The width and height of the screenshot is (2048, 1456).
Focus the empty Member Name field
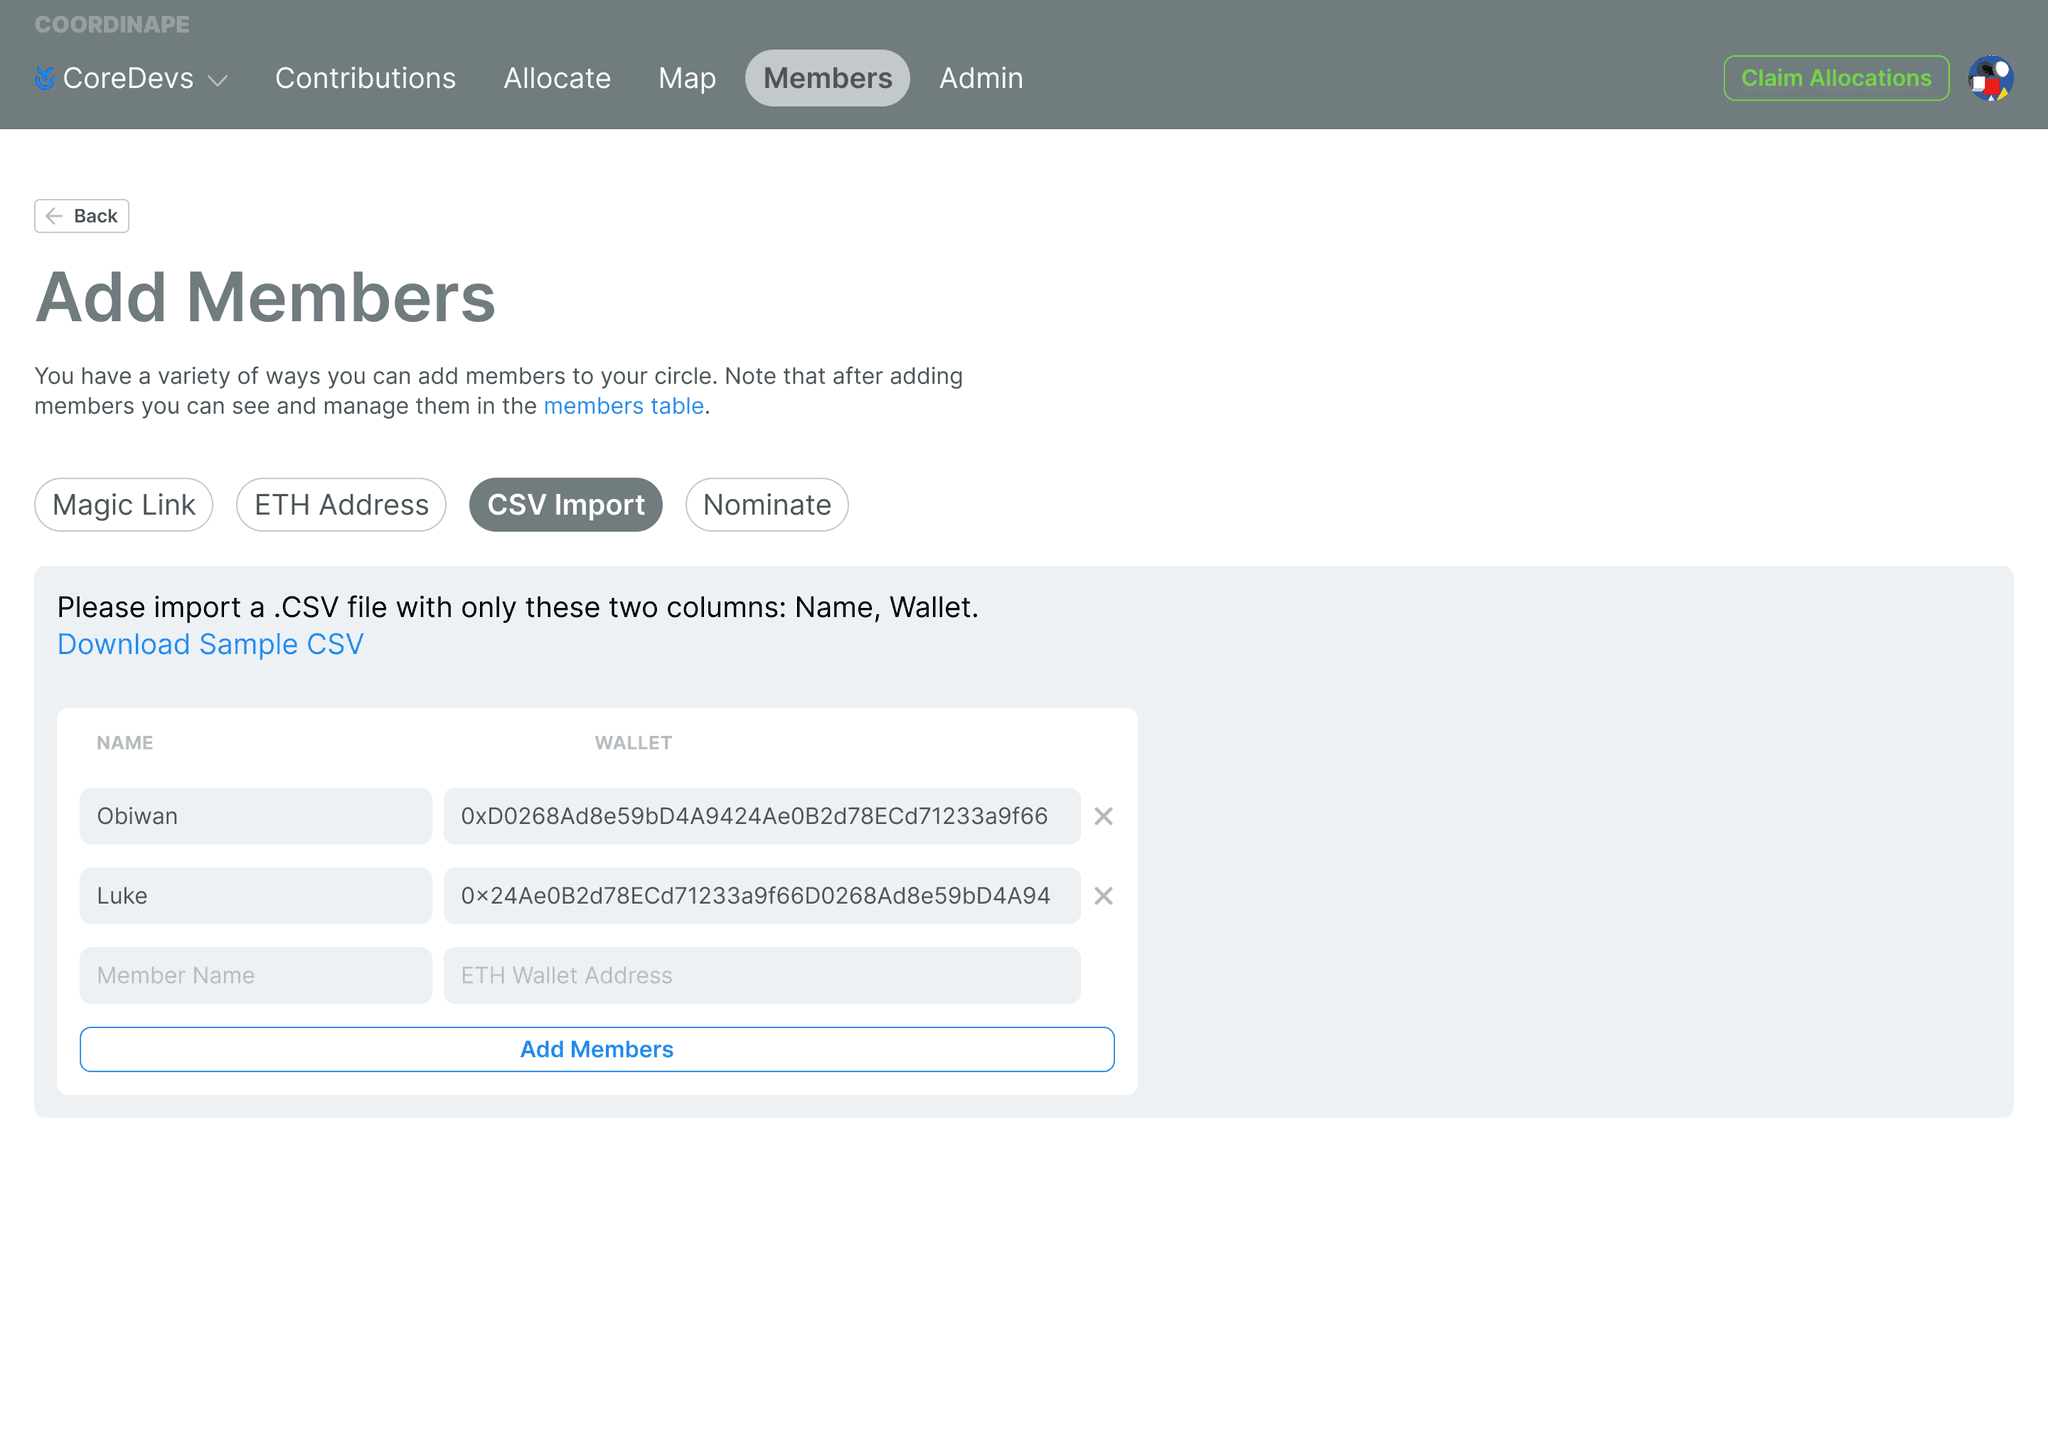(256, 975)
